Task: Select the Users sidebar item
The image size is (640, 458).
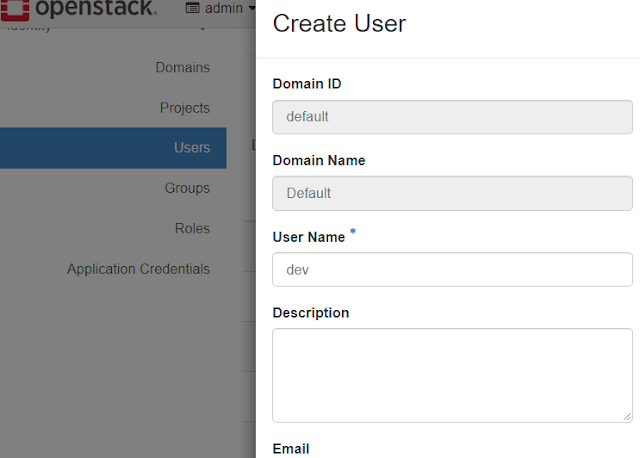Action: click(x=191, y=148)
